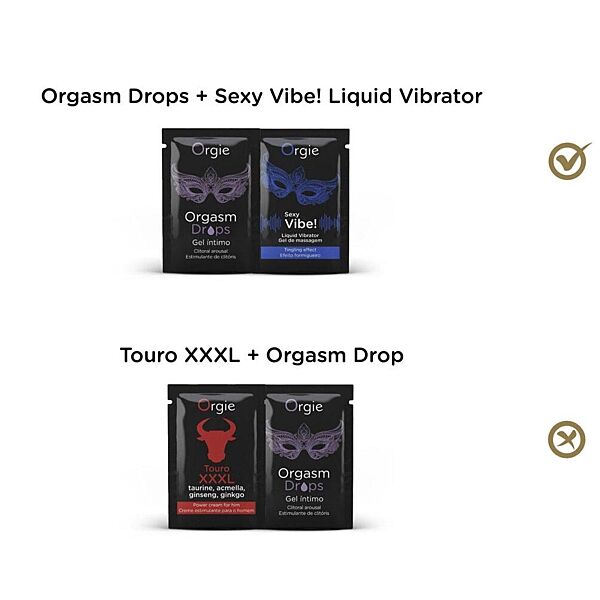Click the red bull head logo
The height and width of the screenshot is (600, 600).
tap(215, 440)
